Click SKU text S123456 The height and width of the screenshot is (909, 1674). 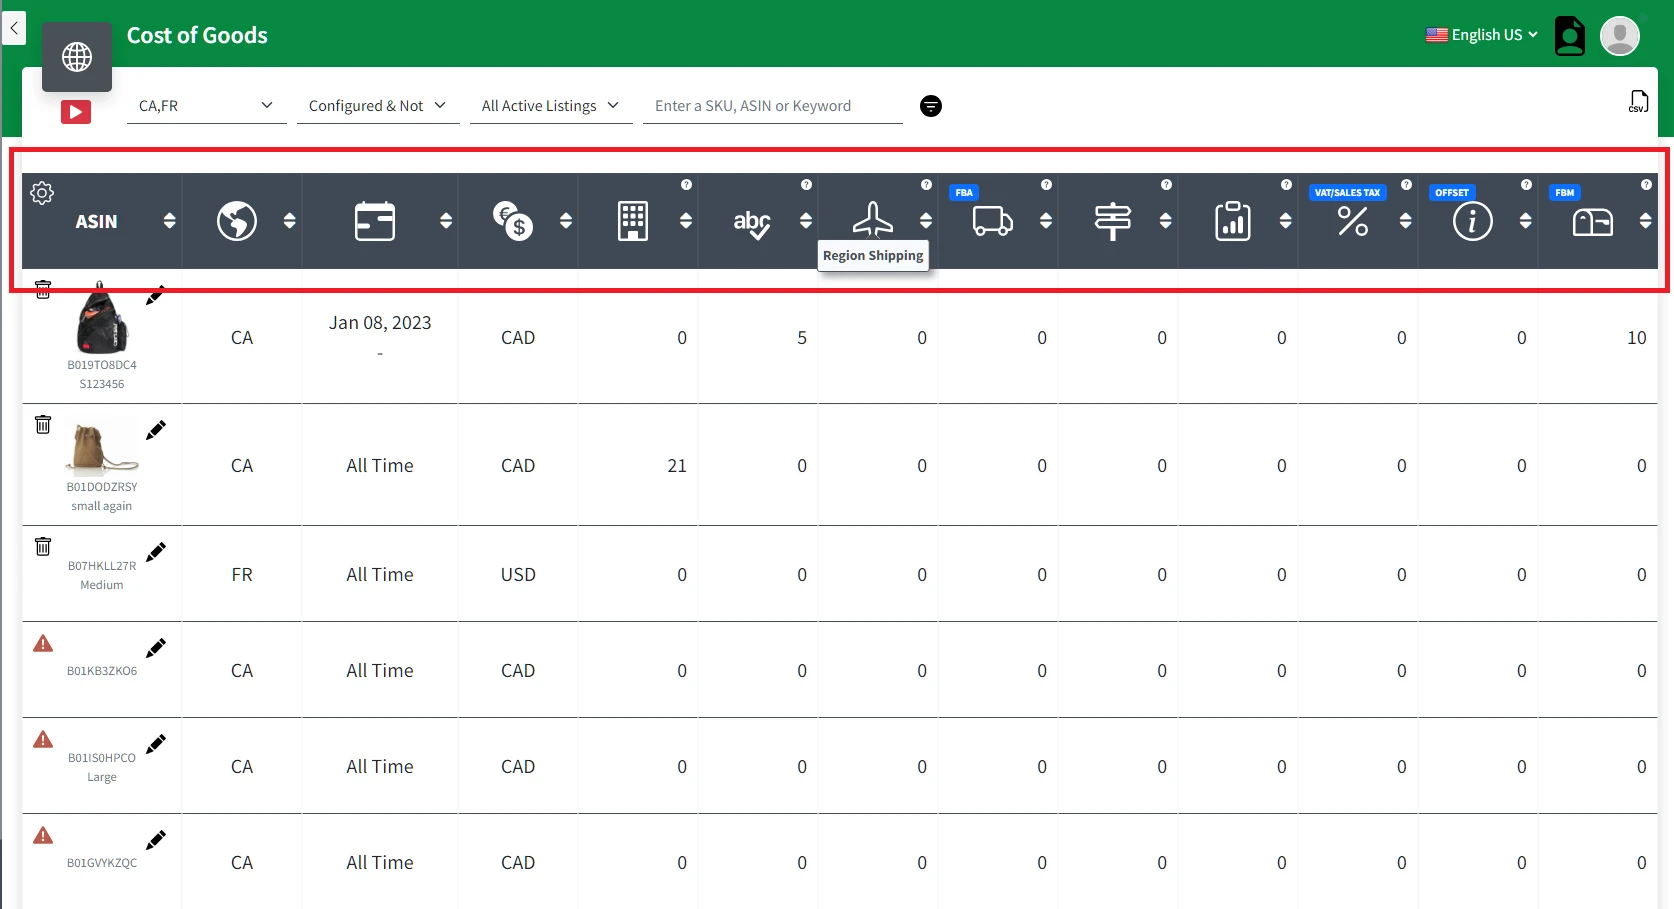coord(102,384)
